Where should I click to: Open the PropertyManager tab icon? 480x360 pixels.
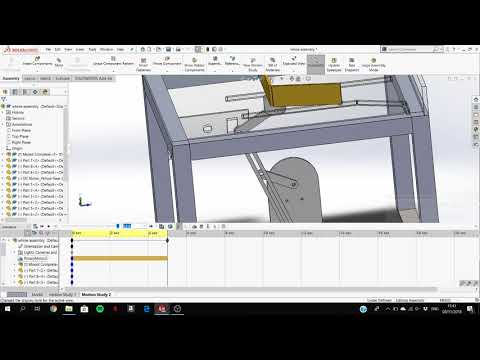coord(15,92)
